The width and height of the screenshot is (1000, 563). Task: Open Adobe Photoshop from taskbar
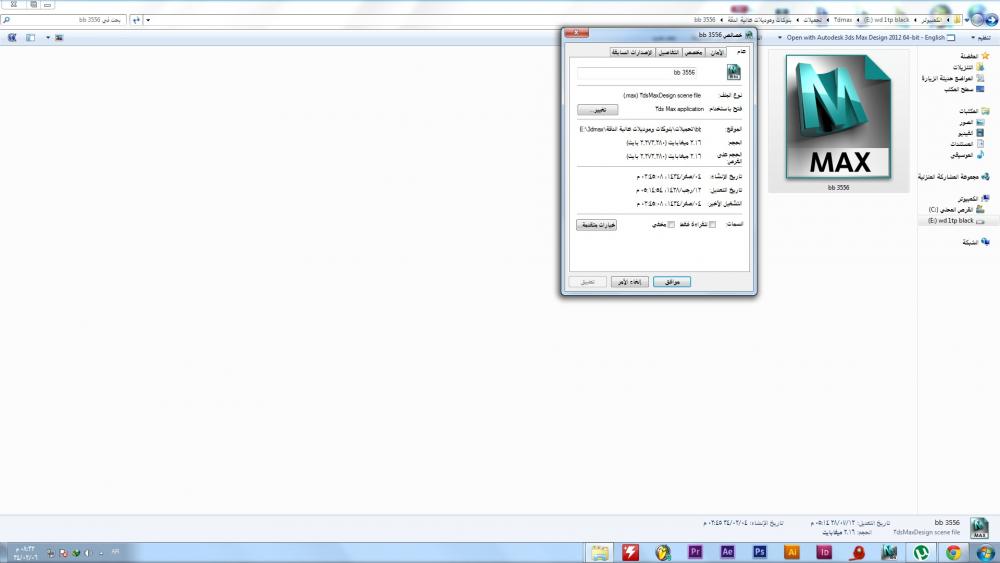coord(759,552)
